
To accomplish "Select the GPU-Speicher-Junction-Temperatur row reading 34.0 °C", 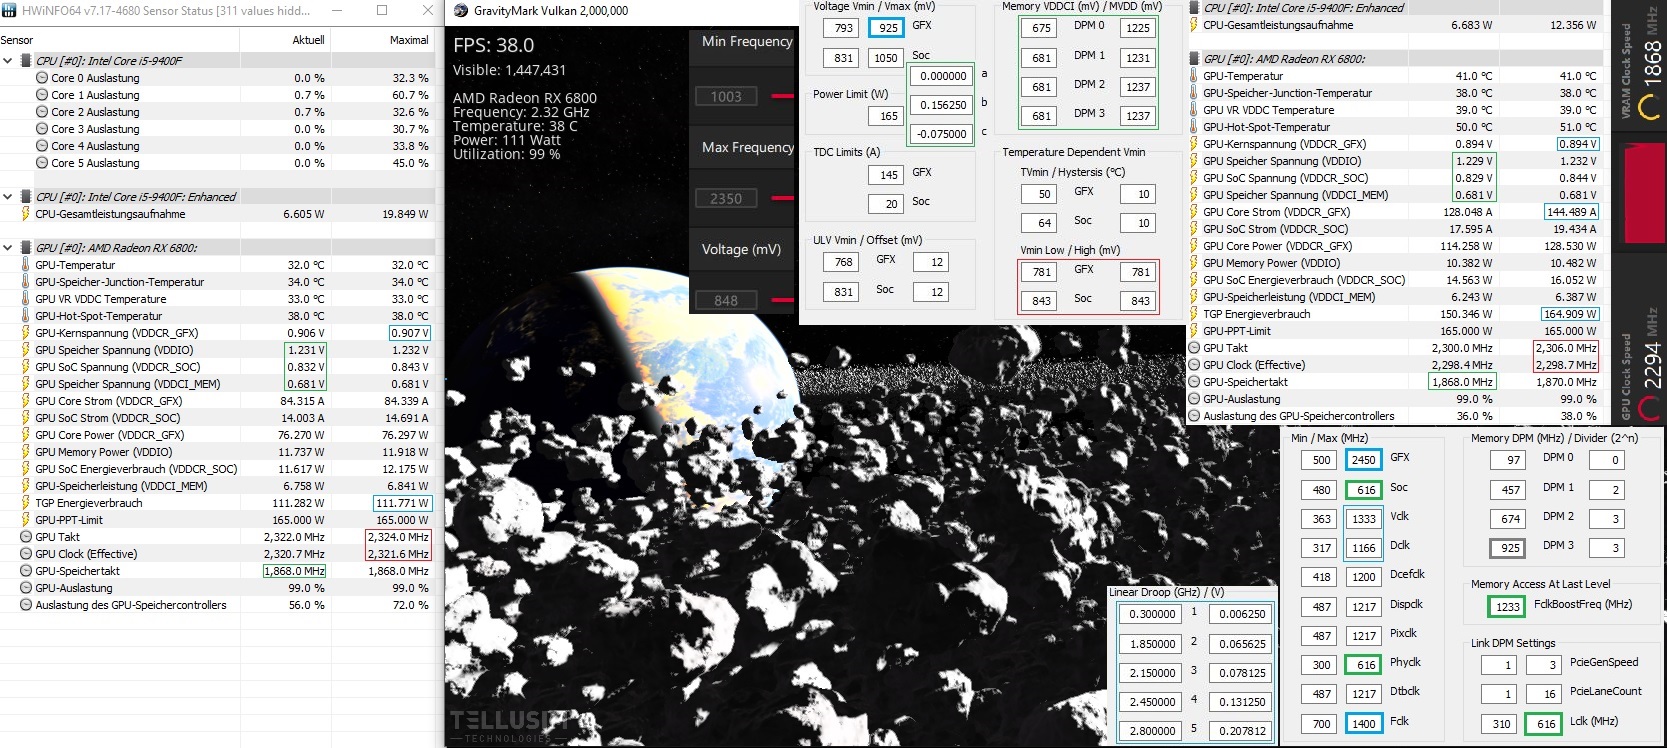I will coord(218,282).
